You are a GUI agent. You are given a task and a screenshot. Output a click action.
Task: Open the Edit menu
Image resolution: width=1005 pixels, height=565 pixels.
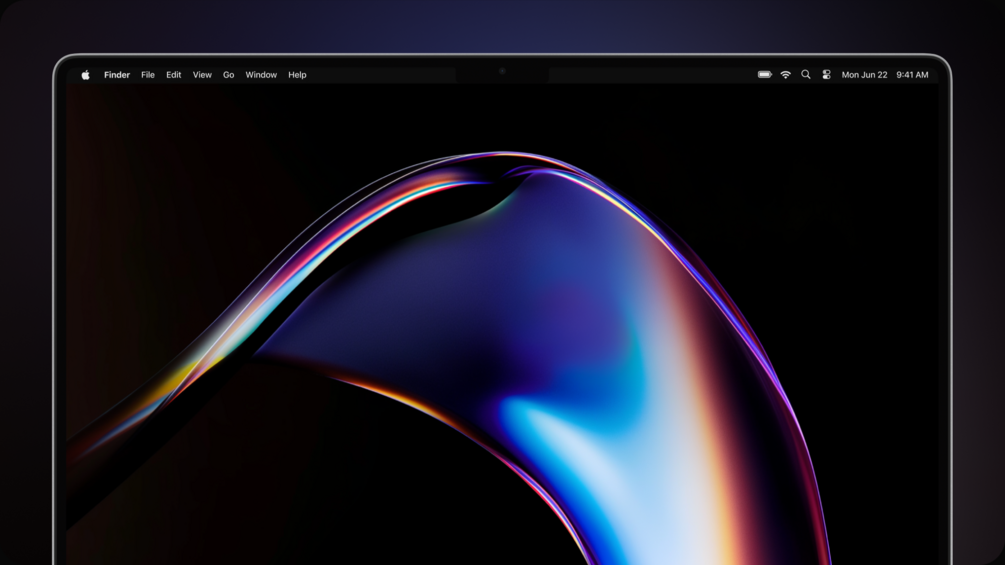[x=173, y=75]
